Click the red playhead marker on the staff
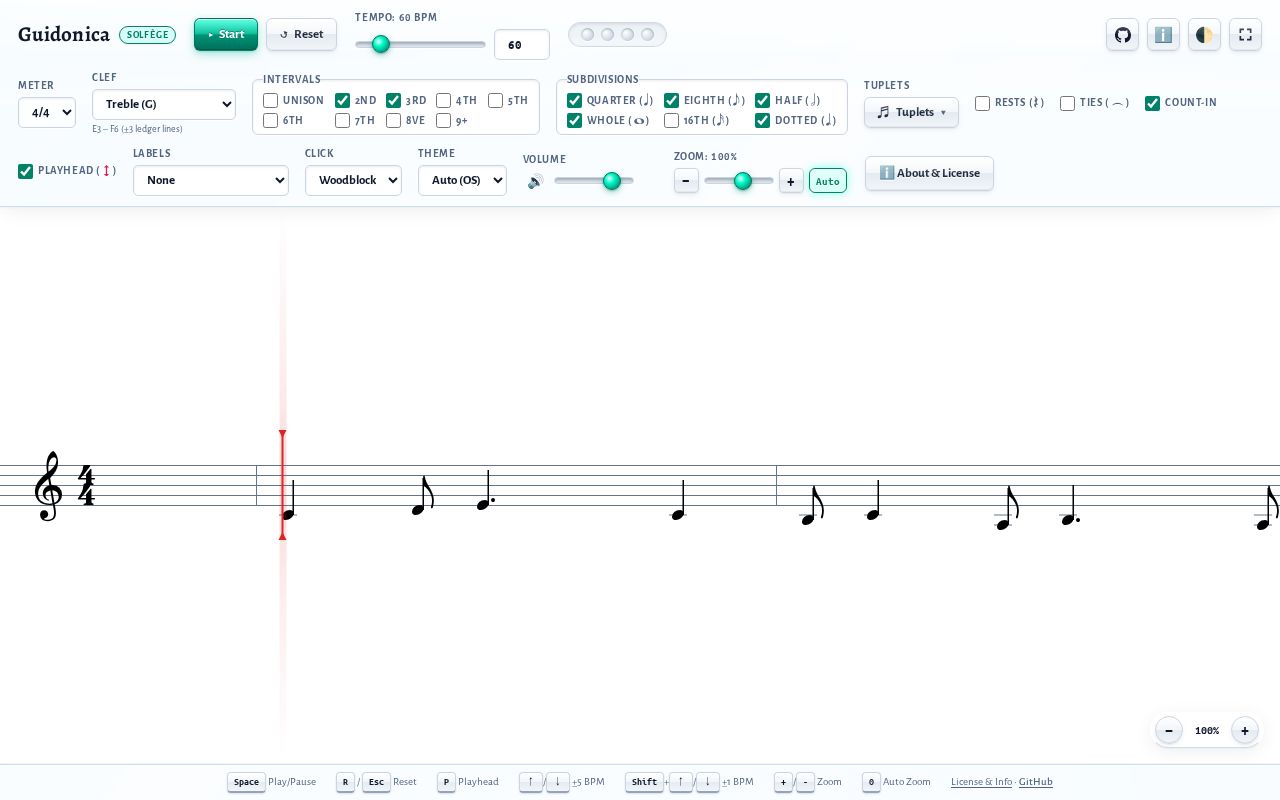This screenshot has width=1280, height=800. point(283,485)
